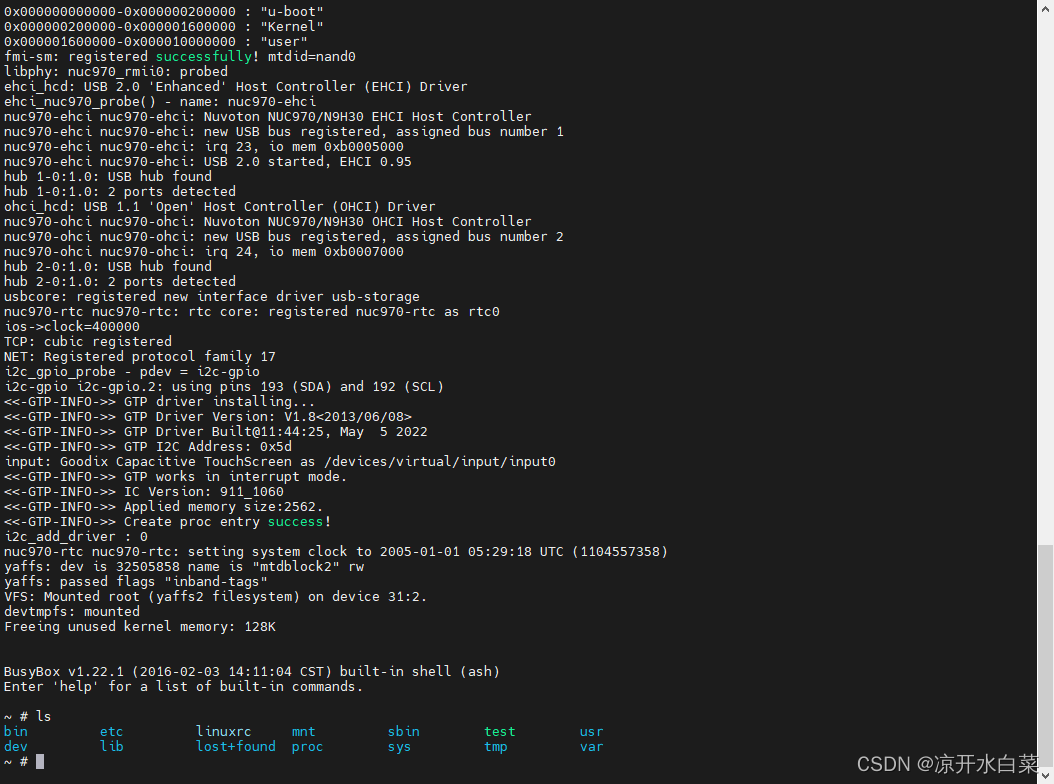This screenshot has height=784, width=1054.
Task: Click 'registered nuc970-rtc as rtc0' line
Action: coord(252,311)
